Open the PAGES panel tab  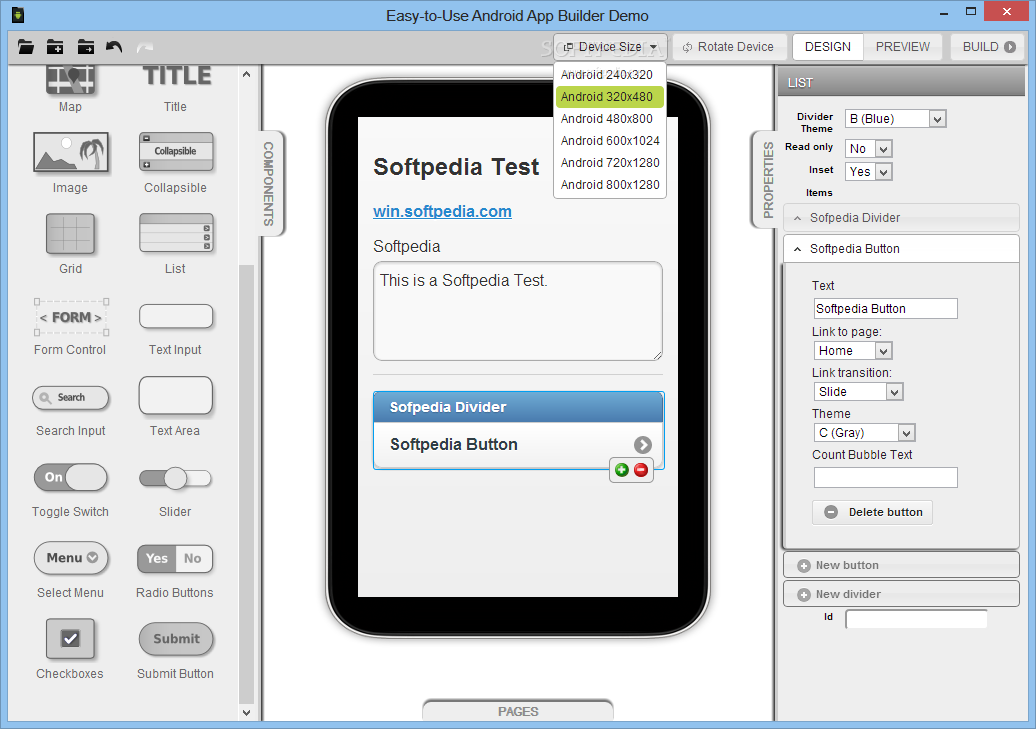518,711
